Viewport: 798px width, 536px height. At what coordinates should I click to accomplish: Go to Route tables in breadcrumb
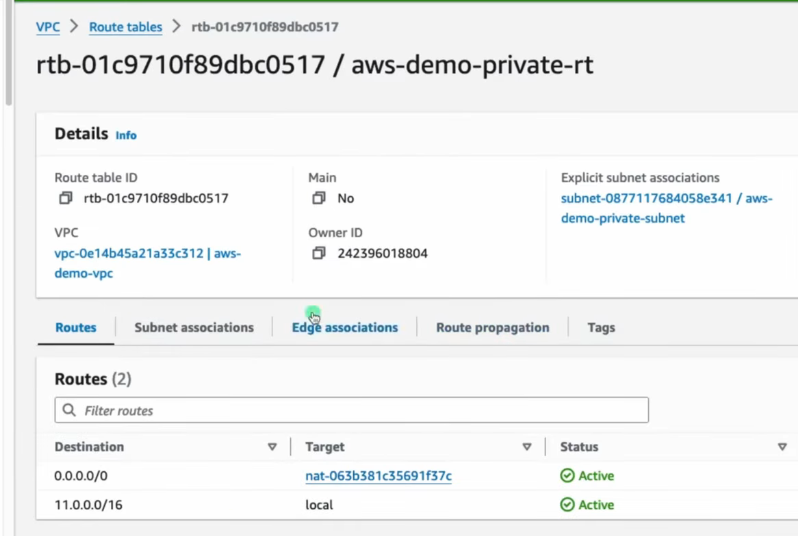[125, 27]
